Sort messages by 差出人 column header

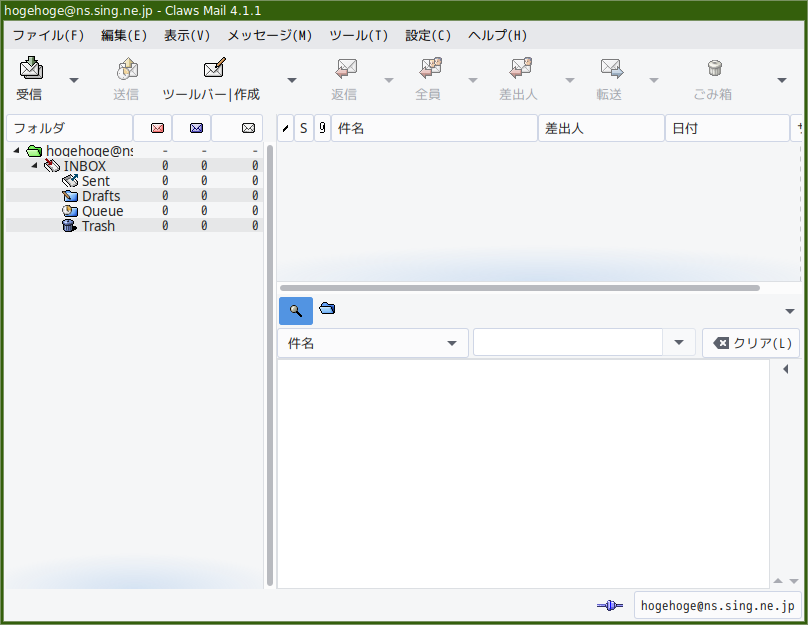[601, 128]
